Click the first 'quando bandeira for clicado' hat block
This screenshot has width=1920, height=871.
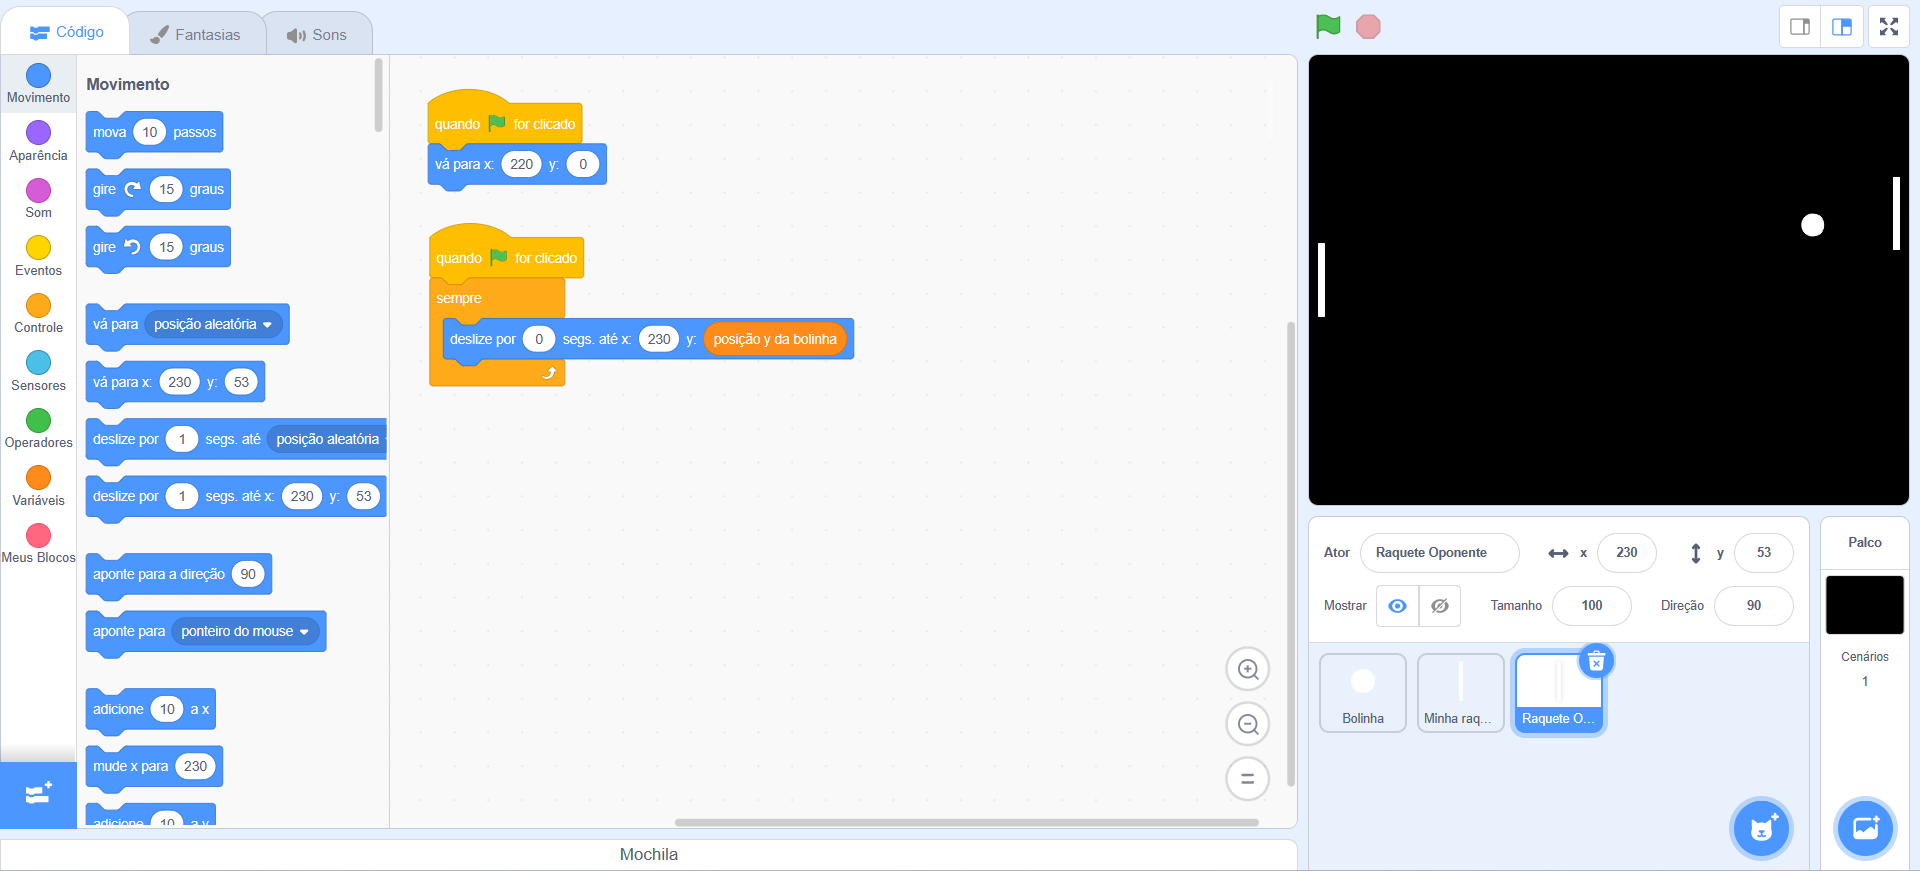[x=504, y=124]
